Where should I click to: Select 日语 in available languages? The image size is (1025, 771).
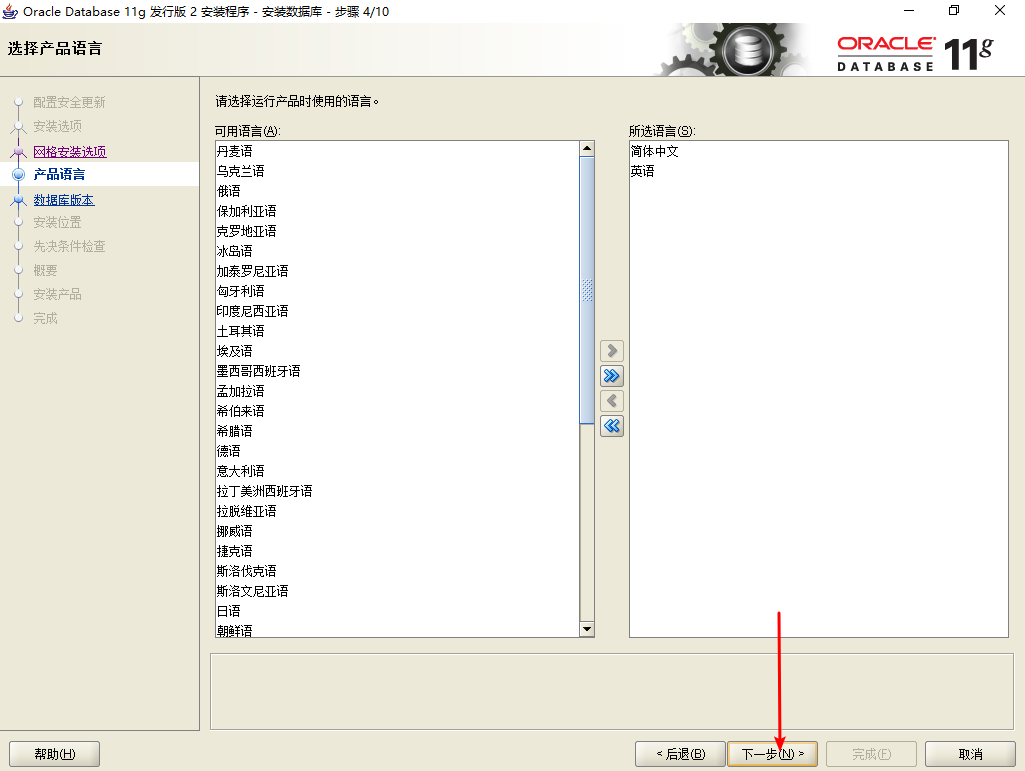[x=397, y=611]
